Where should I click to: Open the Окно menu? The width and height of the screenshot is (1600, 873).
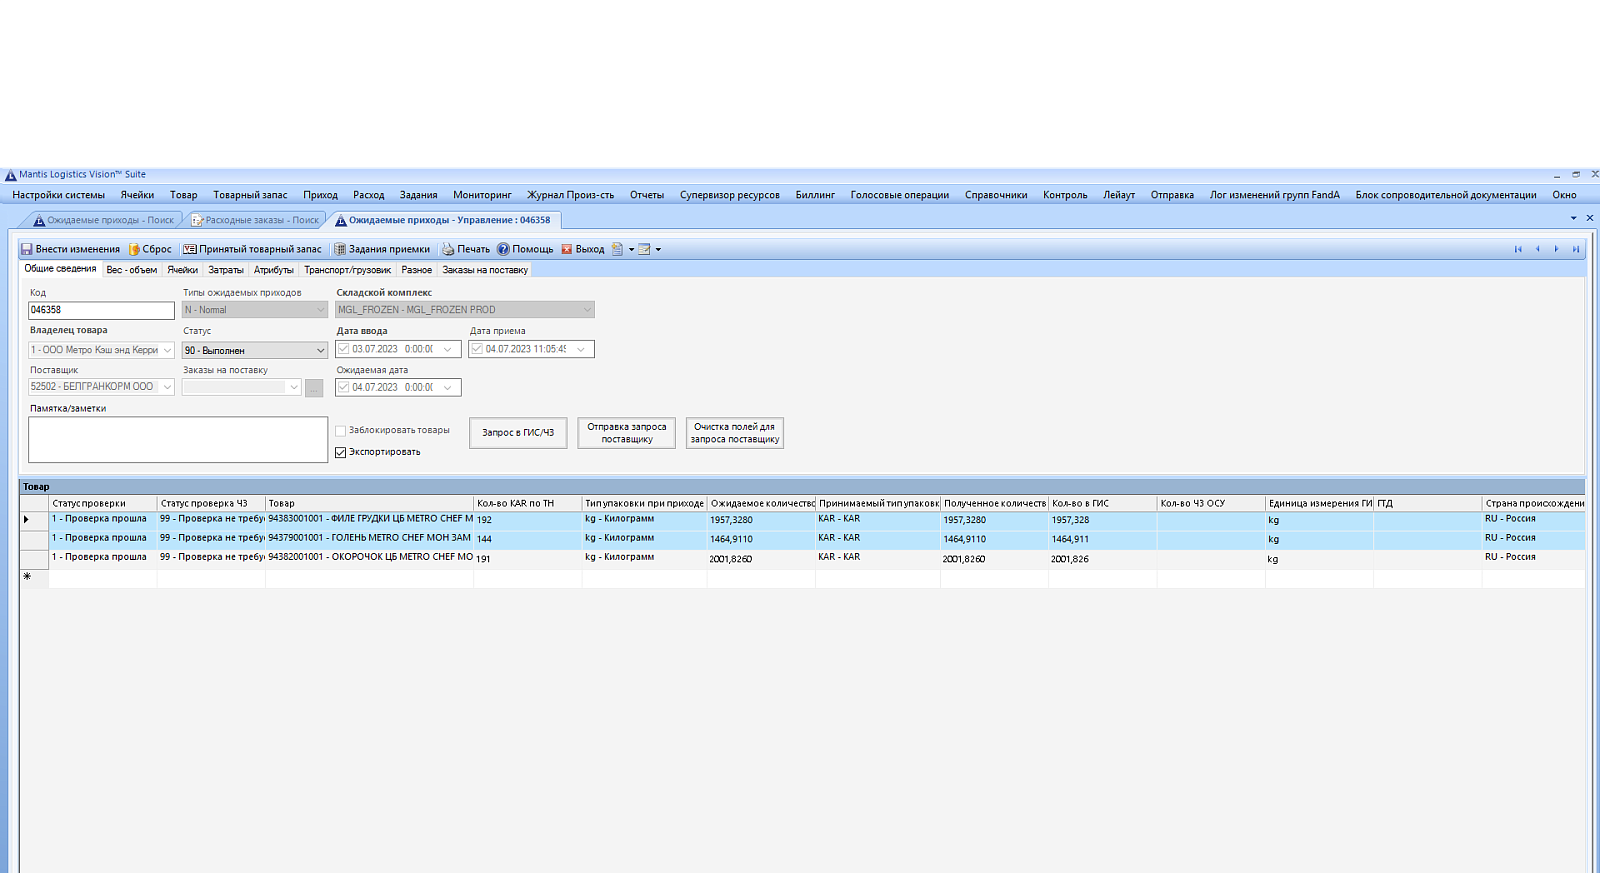click(1564, 195)
